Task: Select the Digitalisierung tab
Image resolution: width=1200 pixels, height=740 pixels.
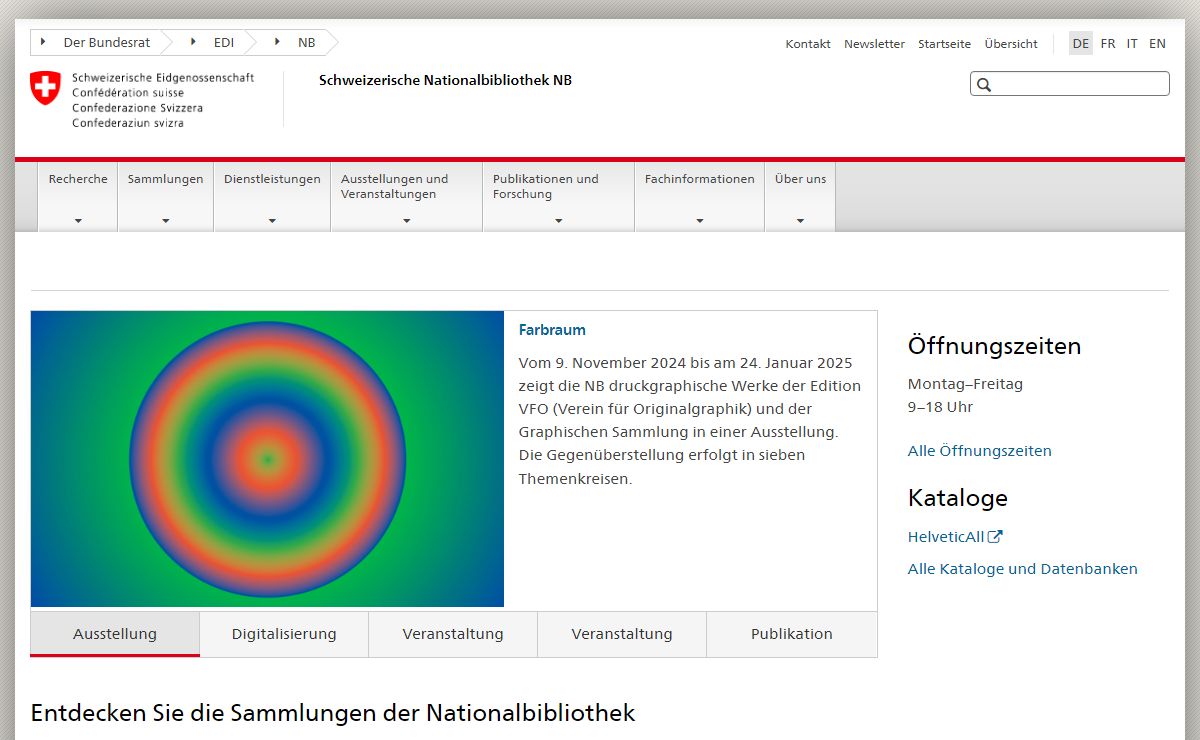Action: (x=284, y=634)
